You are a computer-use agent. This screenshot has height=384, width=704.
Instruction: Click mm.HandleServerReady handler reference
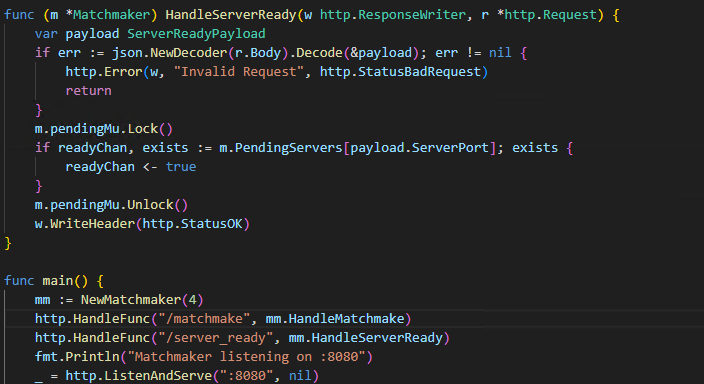[365, 338]
